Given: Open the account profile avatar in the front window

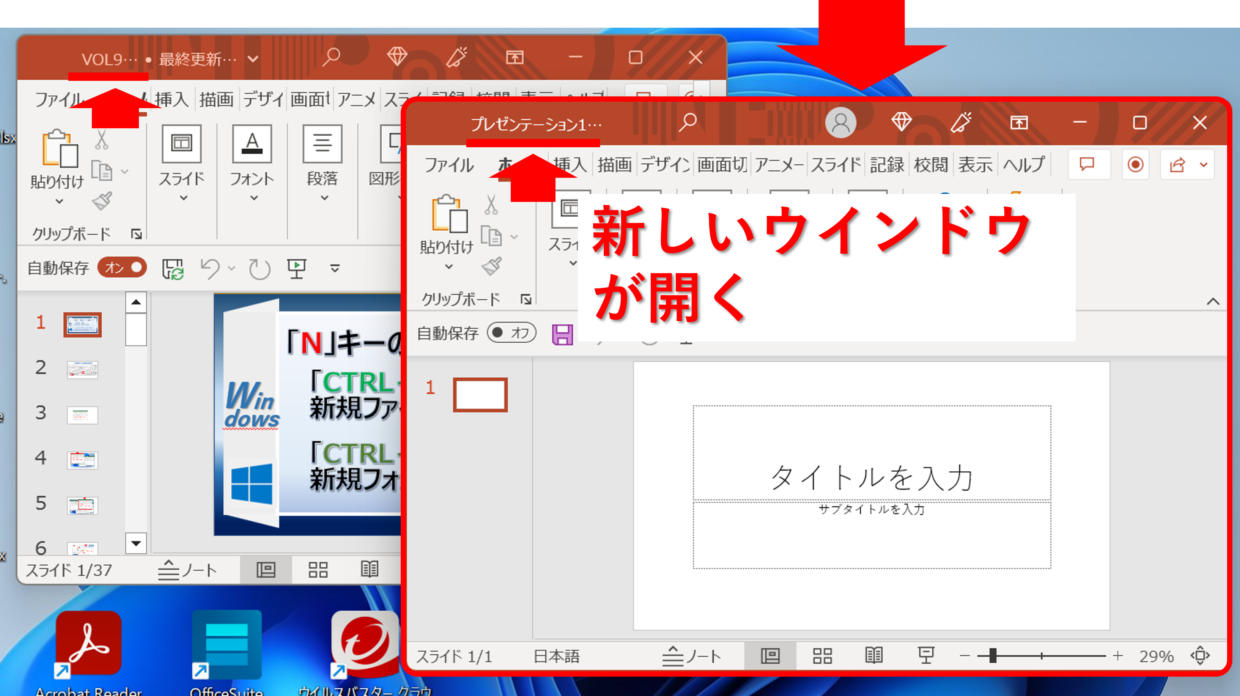Looking at the screenshot, I should [x=841, y=122].
